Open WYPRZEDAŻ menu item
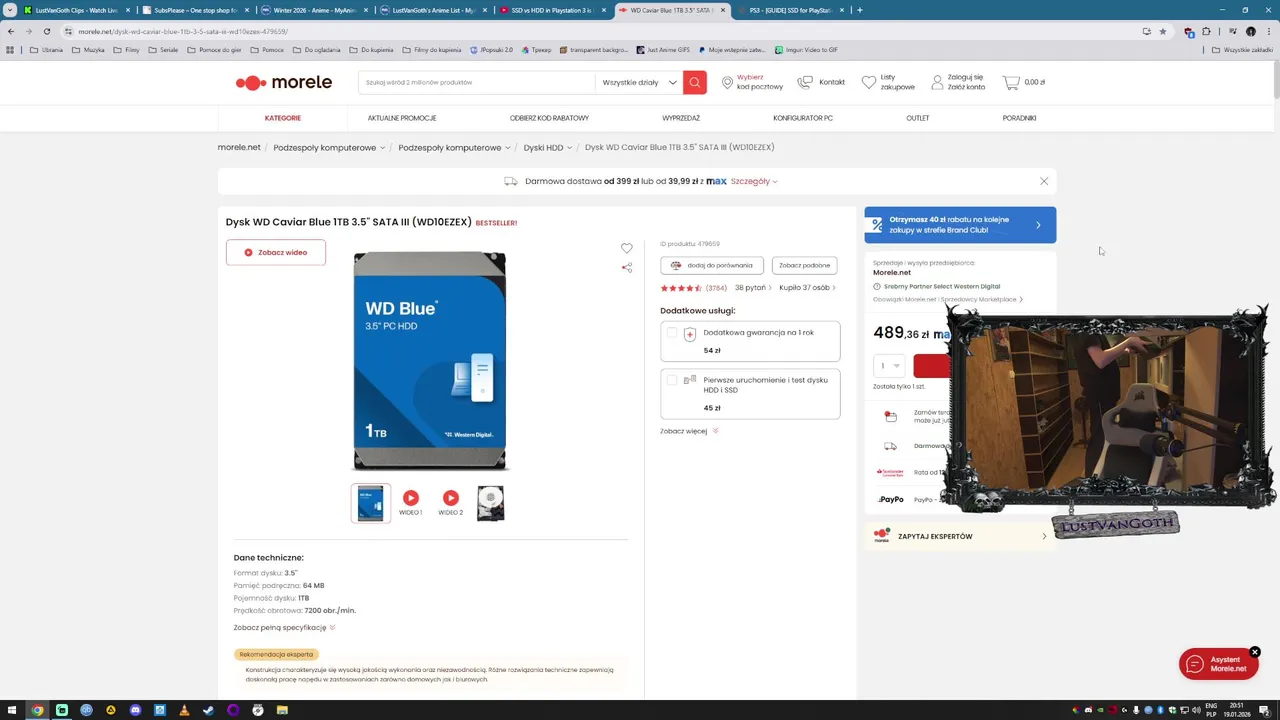Screen dimensions: 1280x720 [681, 118]
